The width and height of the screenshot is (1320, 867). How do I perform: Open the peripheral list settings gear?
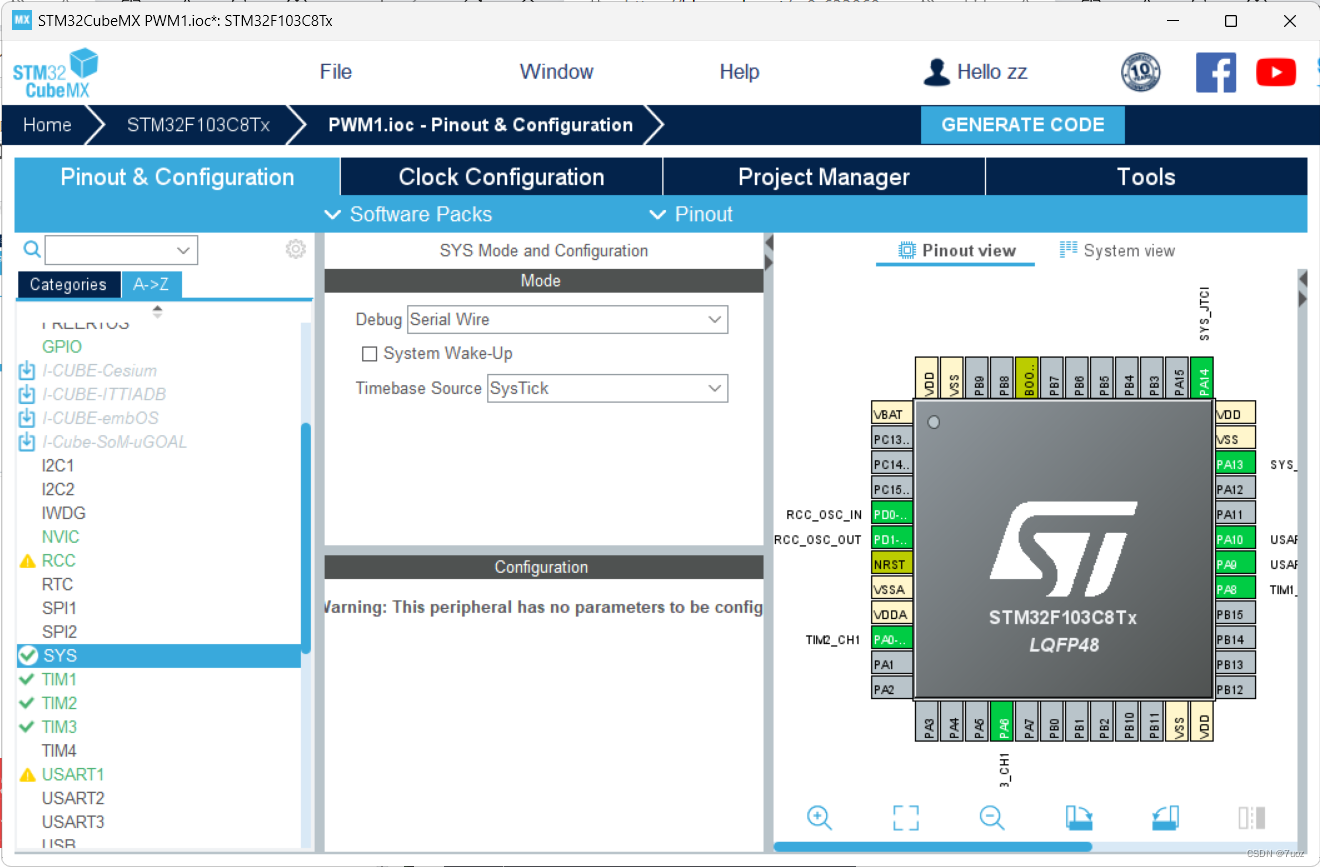coord(296,249)
